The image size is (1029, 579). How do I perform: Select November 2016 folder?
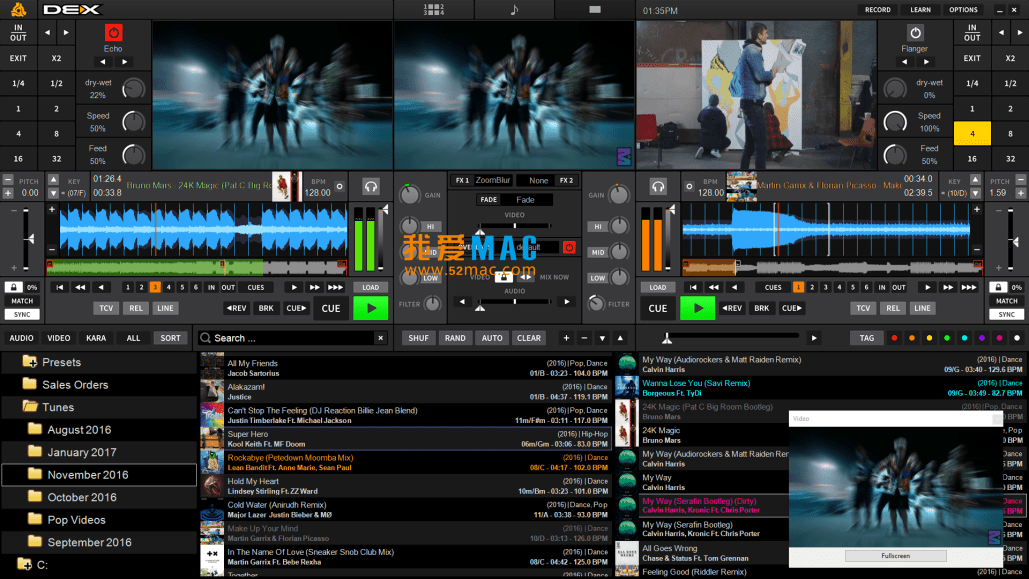click(x=99, y=475)
